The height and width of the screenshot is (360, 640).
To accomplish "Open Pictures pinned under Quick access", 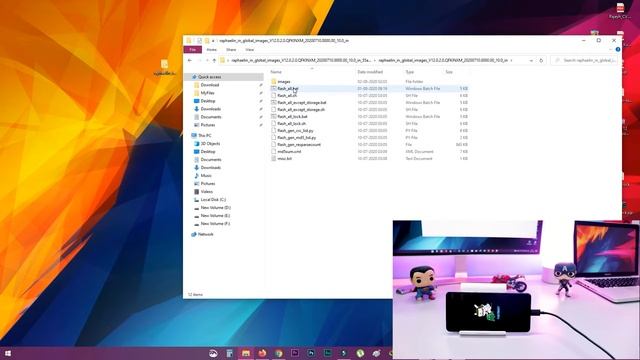I will [x=208, y=125].
